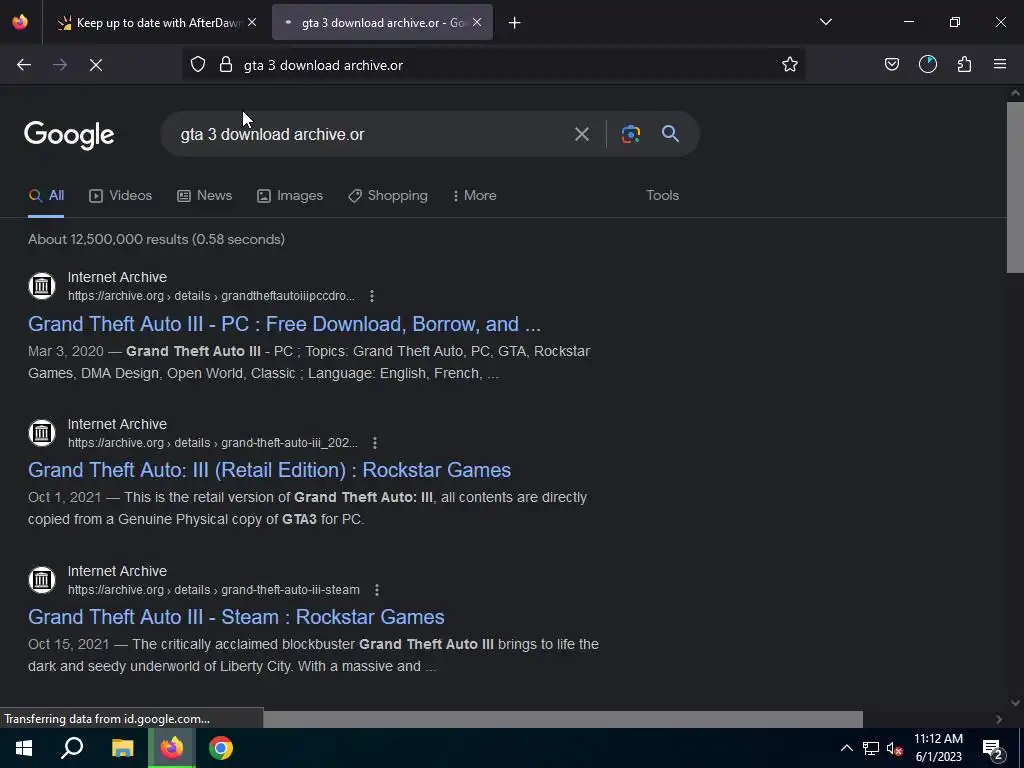Viewport: 1024px width, 768px height.
Task: Click the forward navigation arrow
Action: [60, 65]
